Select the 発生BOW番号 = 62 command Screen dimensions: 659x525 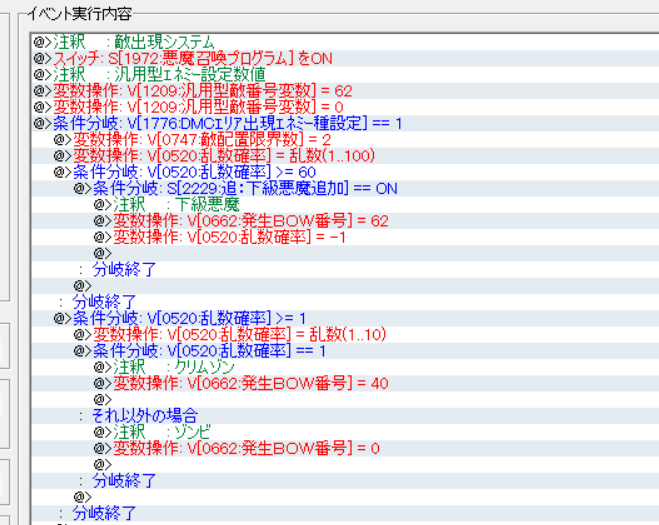[250, 221]
